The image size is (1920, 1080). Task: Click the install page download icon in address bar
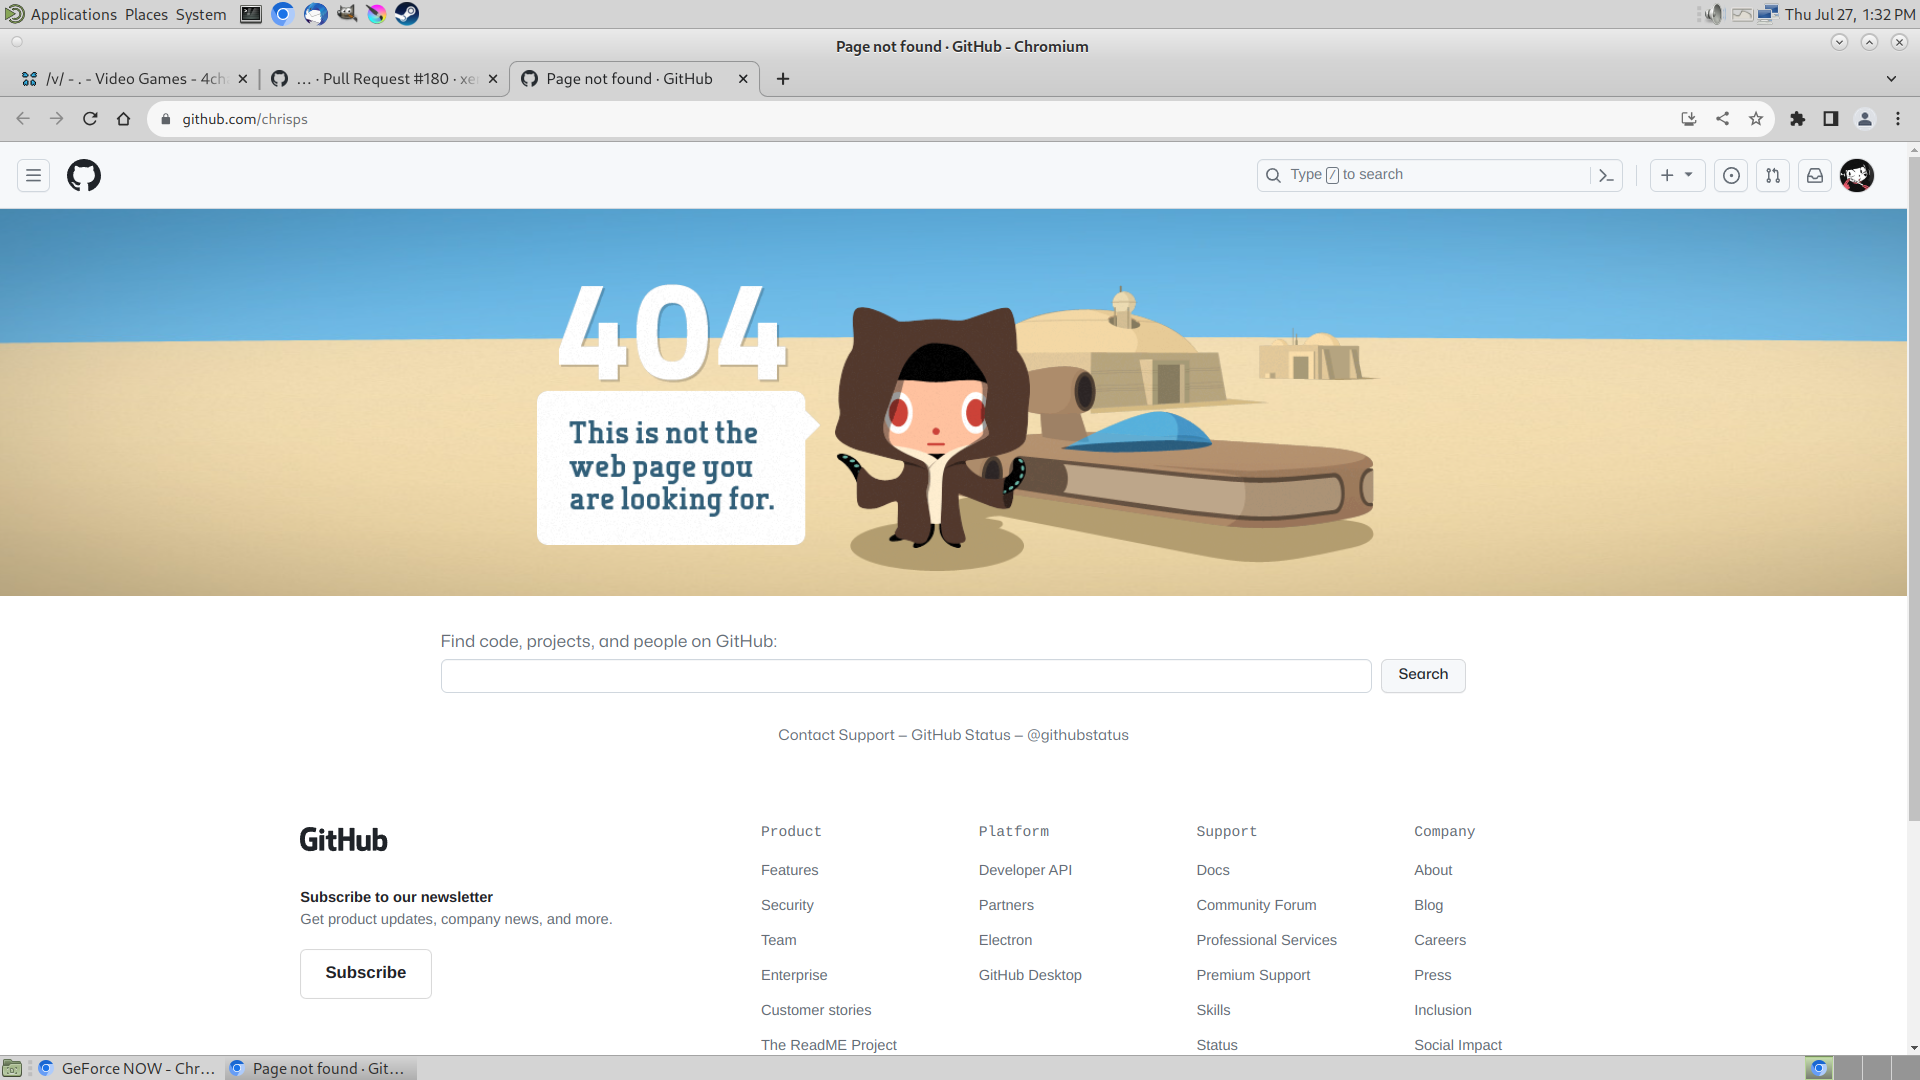click(1689, 119)
